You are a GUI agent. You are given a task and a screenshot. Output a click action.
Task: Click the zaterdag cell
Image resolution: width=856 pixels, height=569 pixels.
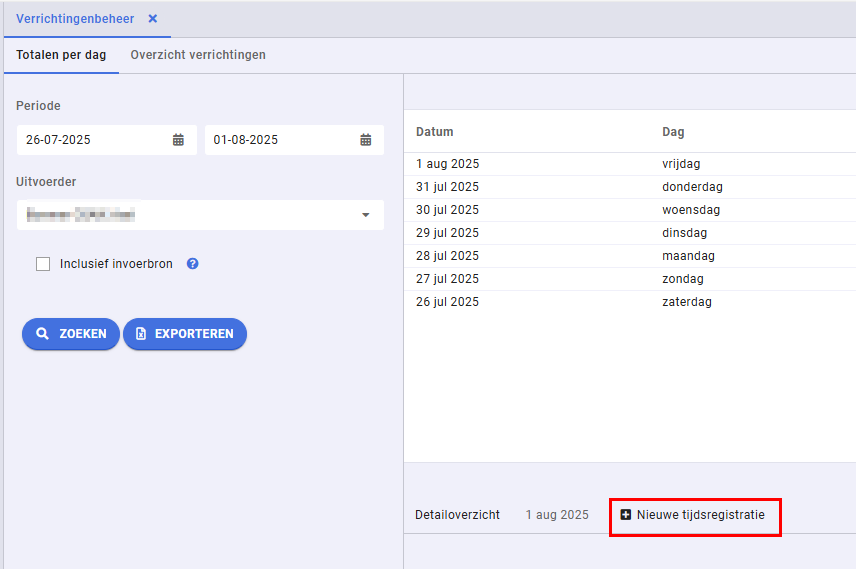(687, 301)
